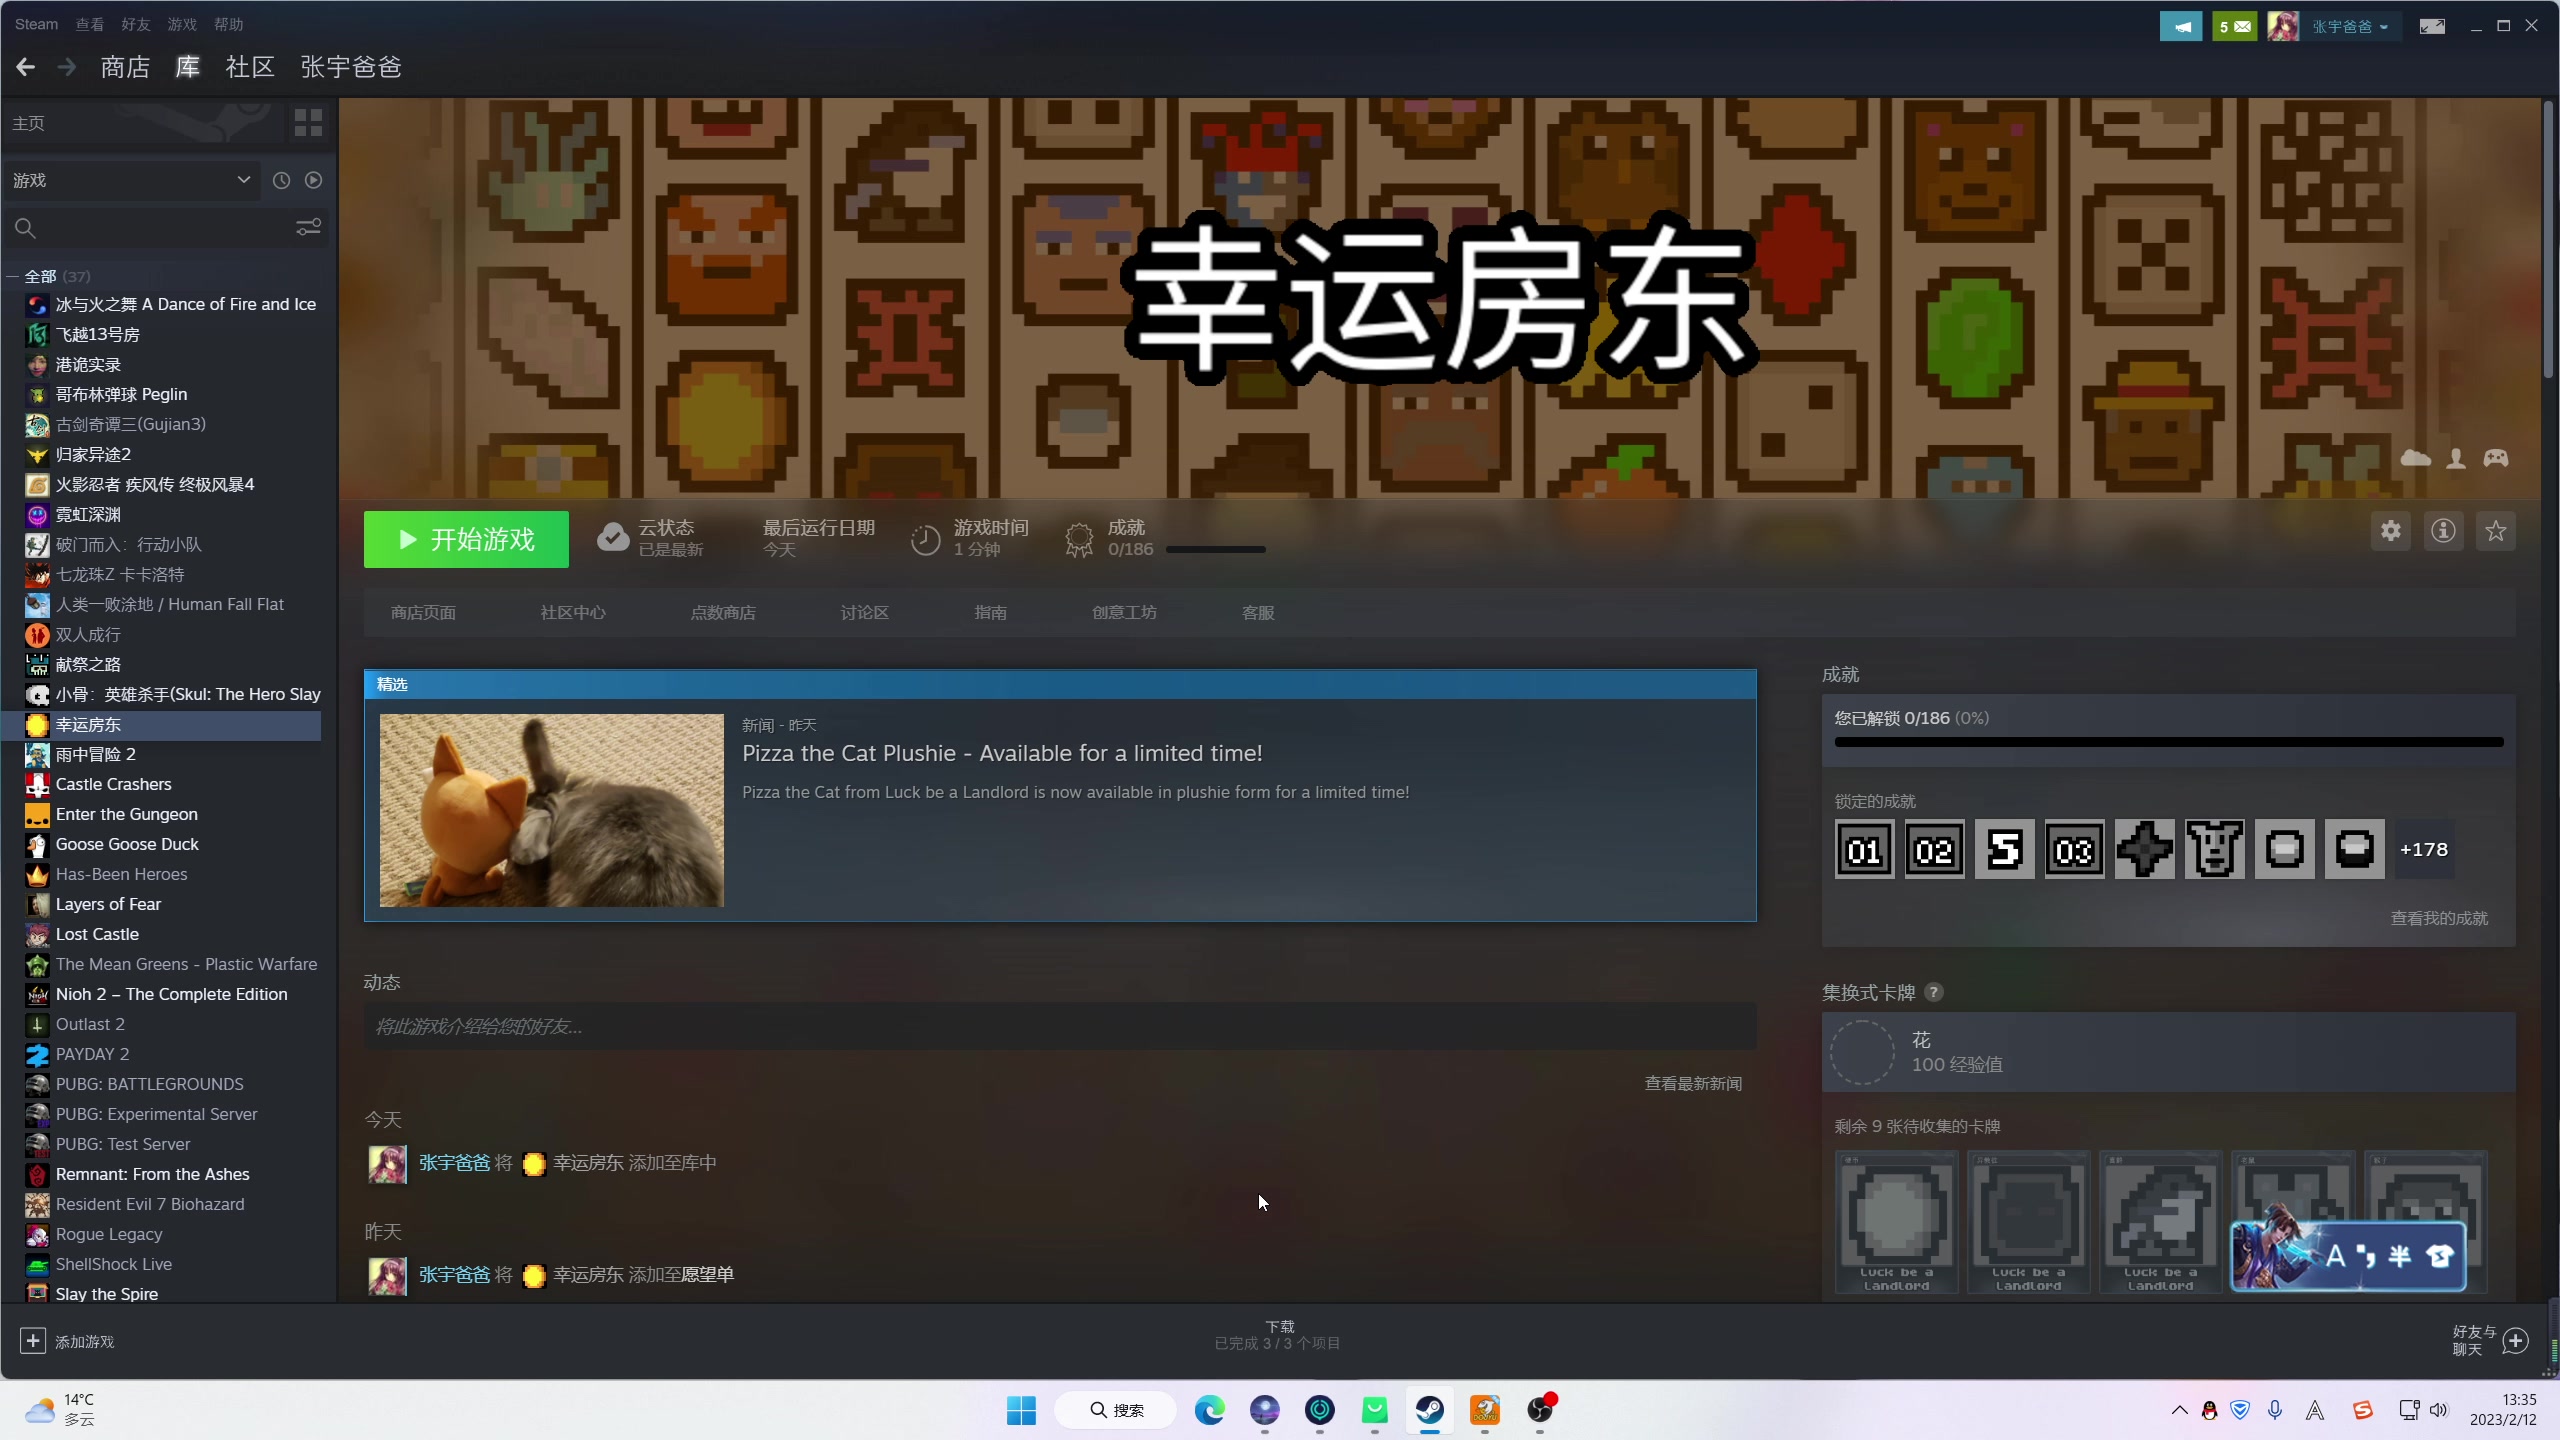This screenshot has height=1440, width=2560.
Task: Open advanced filter settings icon
Action: [x=308, y=228]
